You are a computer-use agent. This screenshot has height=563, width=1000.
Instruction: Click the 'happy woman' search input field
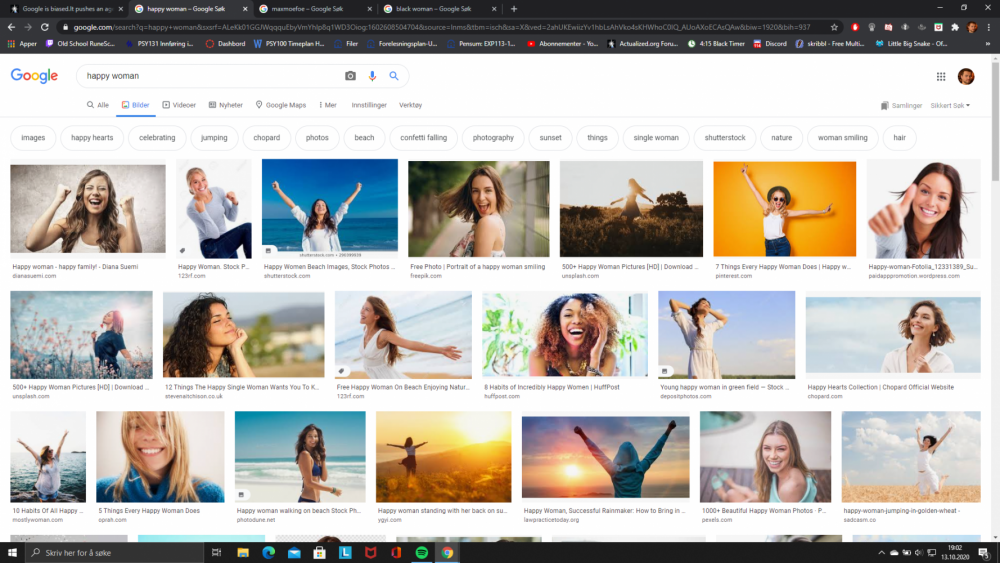click(x=210, y=76)
